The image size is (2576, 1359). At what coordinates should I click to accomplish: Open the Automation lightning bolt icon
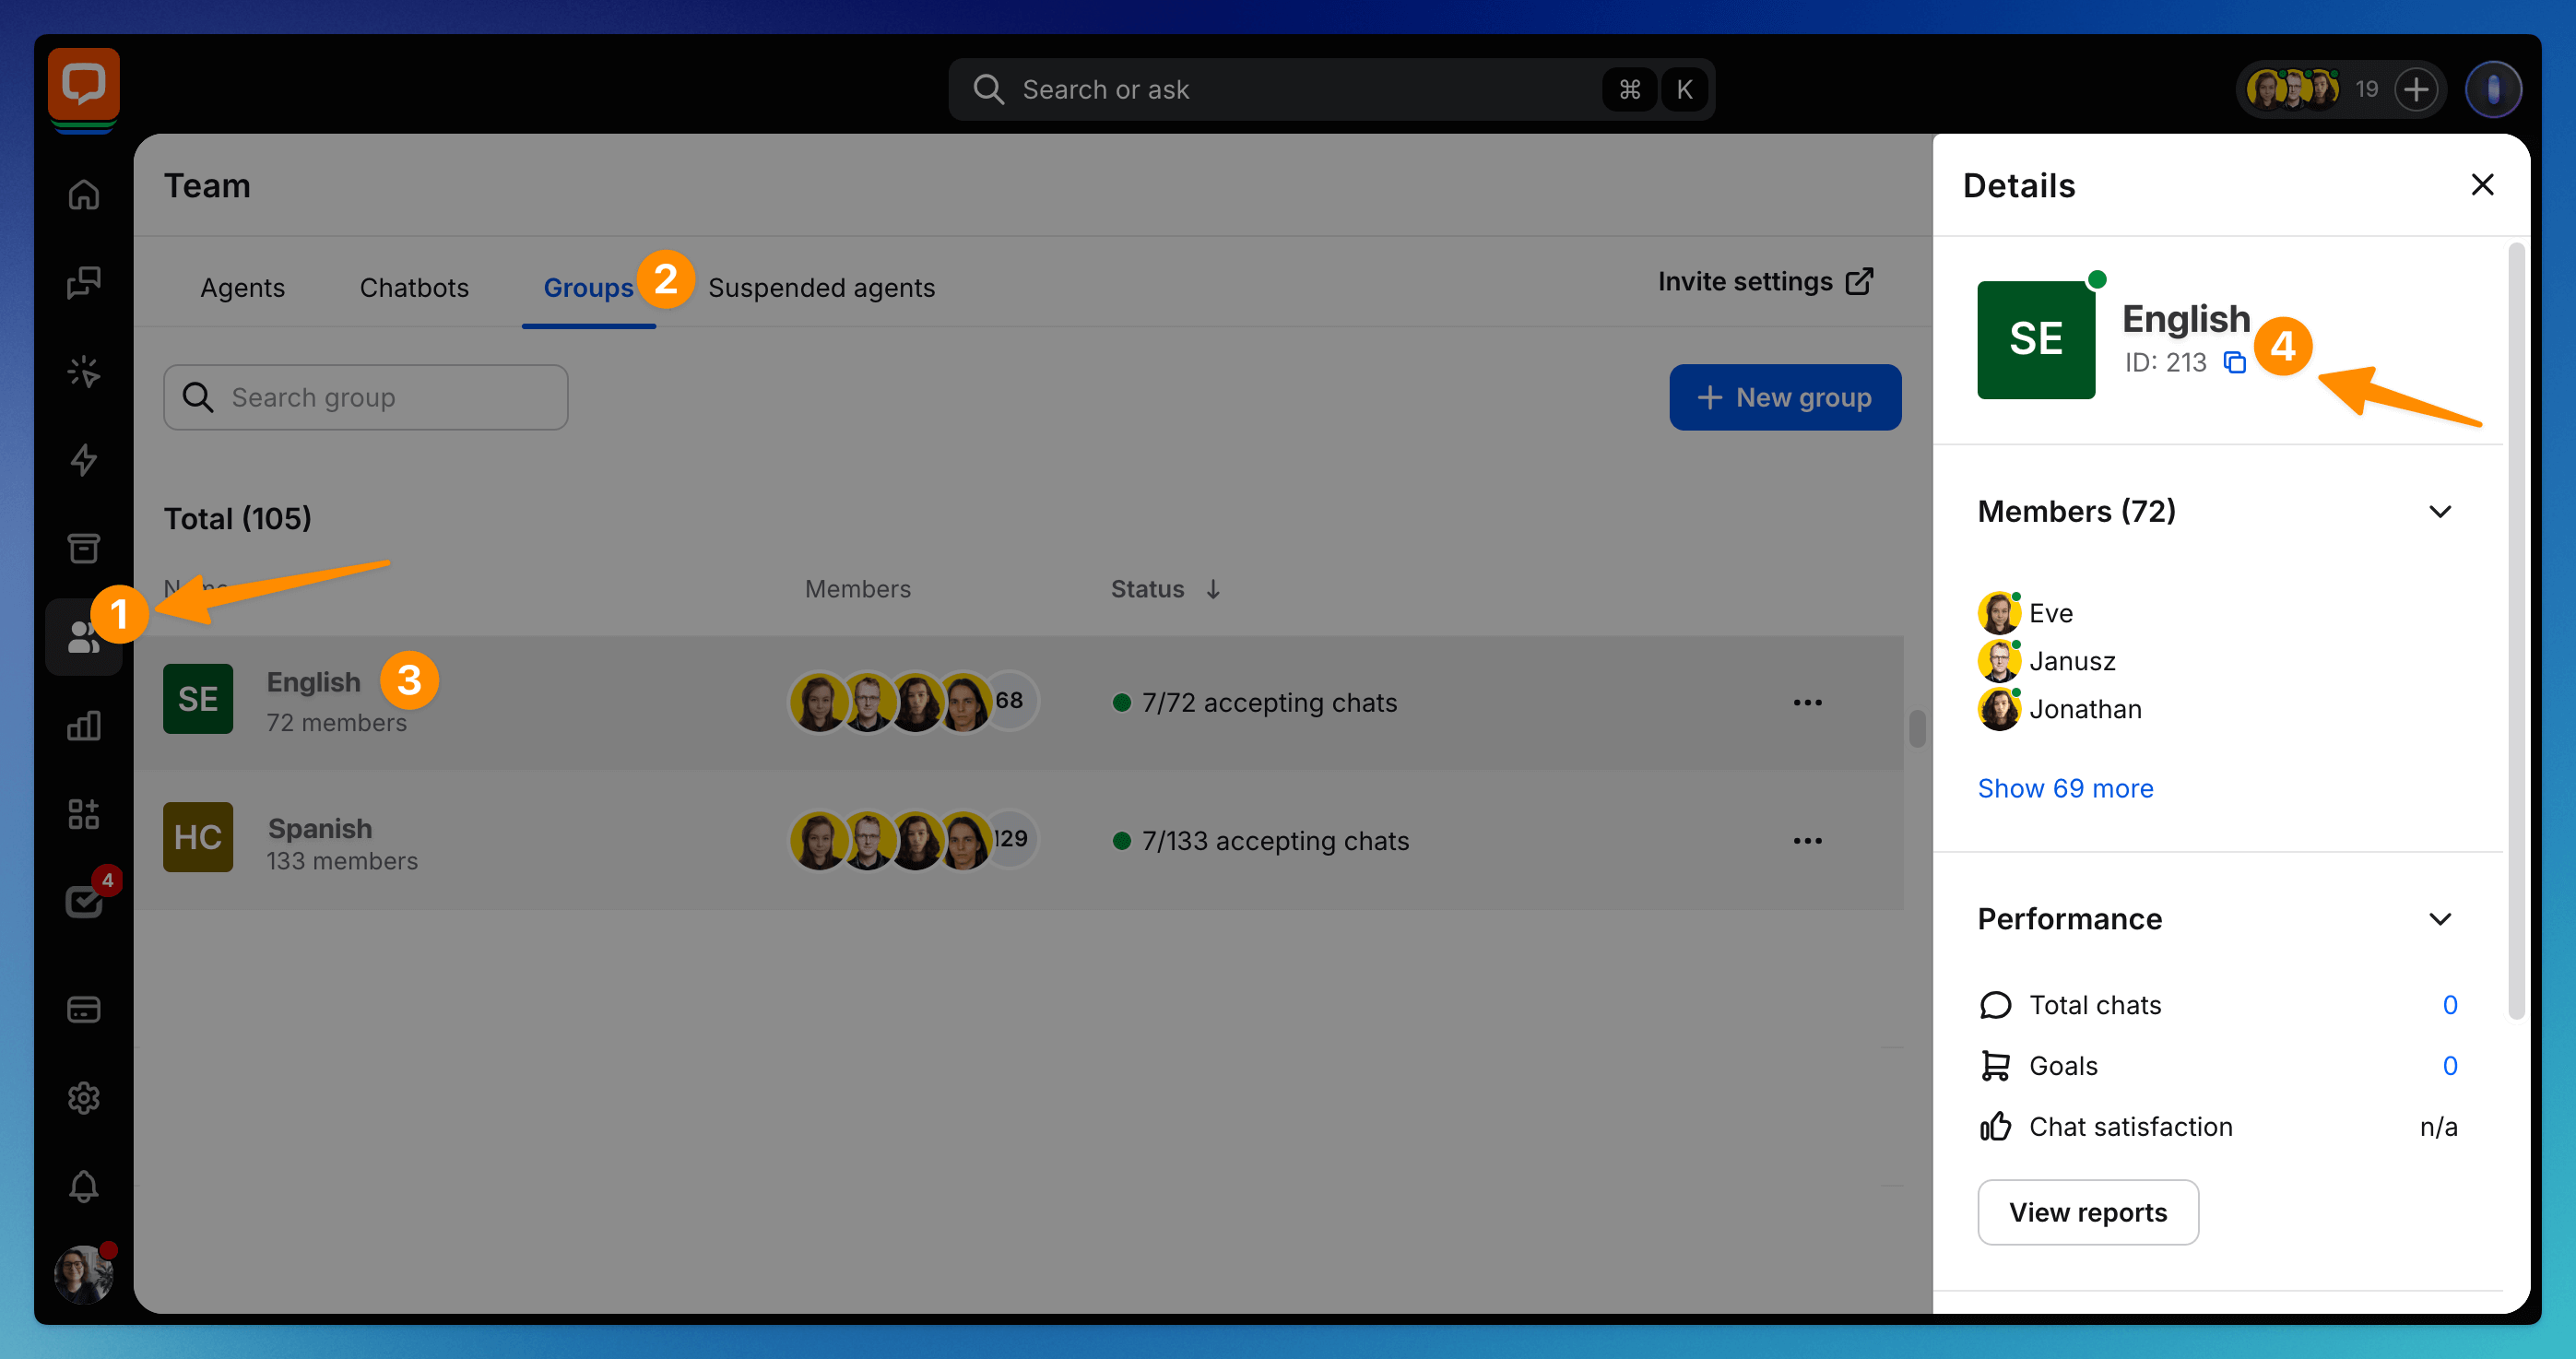pos(84,460)
